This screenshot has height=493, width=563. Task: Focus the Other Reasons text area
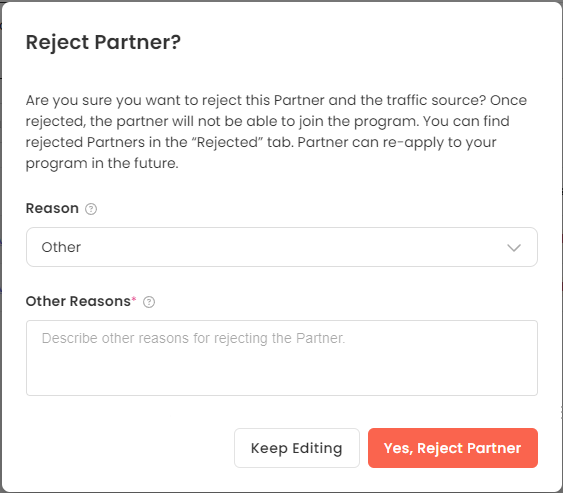(282, 358)
